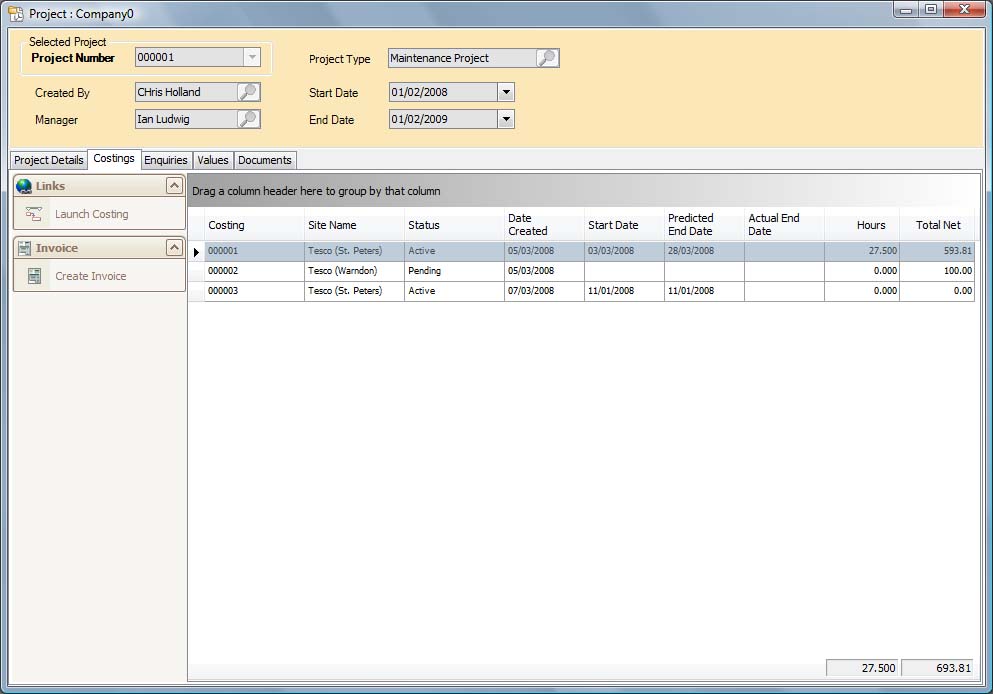Select costing row 000002 Tesco (Warndon)
993x694 pixels.
pos(342,271)
